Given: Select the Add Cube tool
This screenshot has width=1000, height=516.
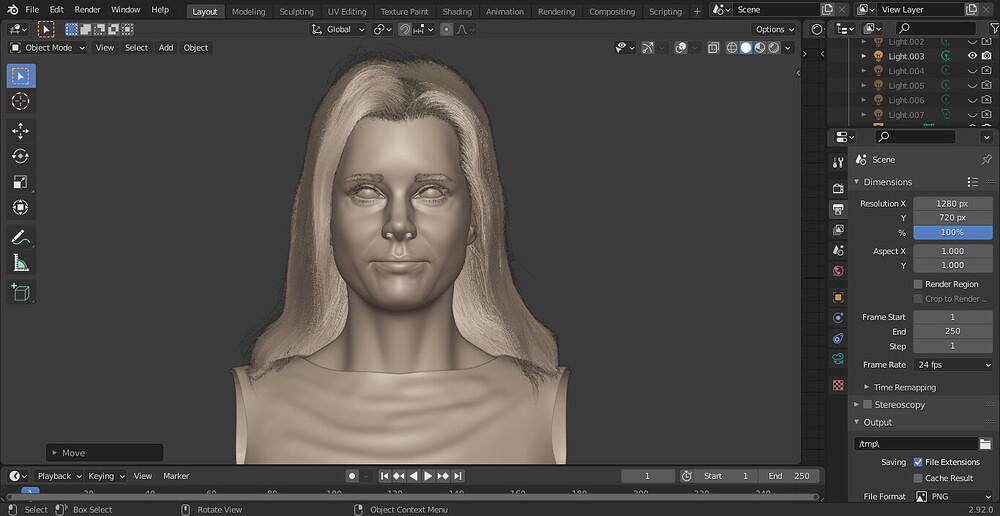Looking at the screenshot, I should 21,292.
